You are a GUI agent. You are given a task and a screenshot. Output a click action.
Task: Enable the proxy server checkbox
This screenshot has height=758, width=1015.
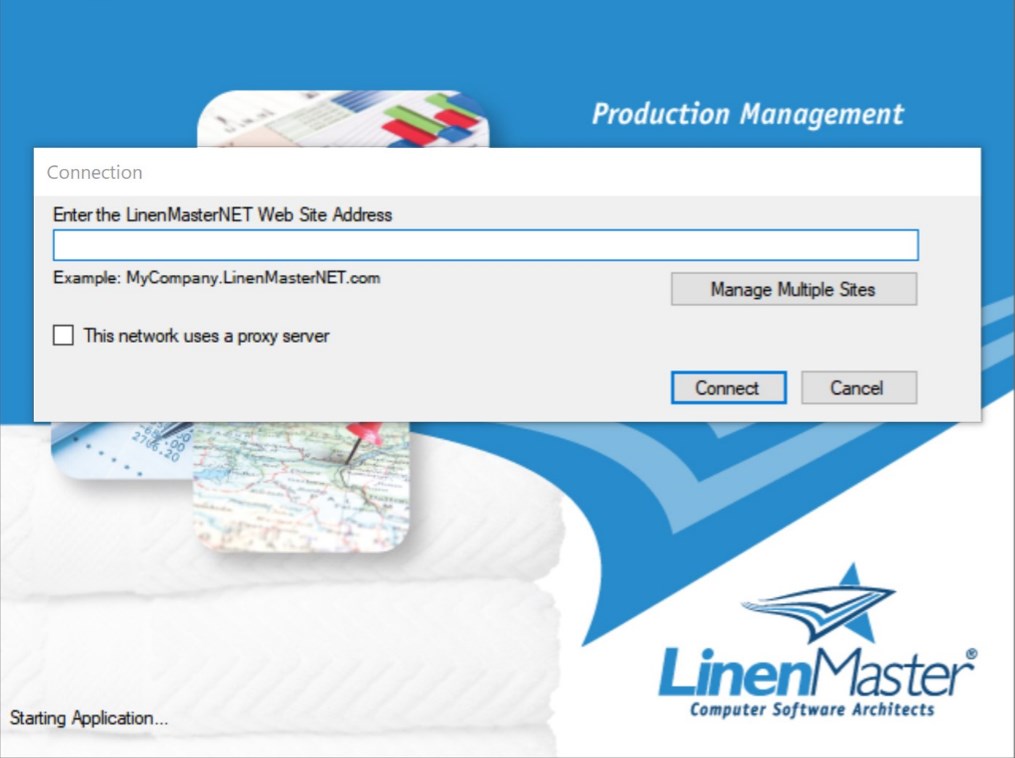coord(63,335)
